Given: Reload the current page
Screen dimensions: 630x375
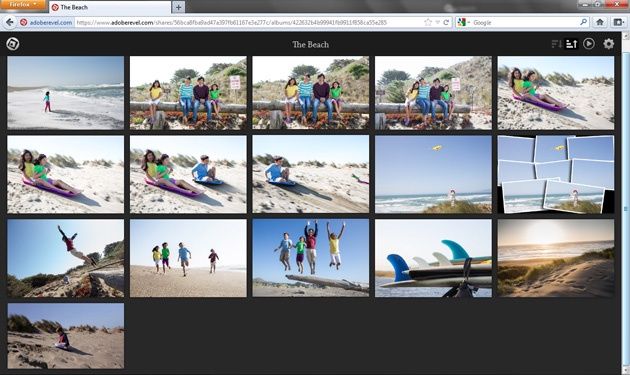Looking at the screenshot, I should click(x=446, y=23).
